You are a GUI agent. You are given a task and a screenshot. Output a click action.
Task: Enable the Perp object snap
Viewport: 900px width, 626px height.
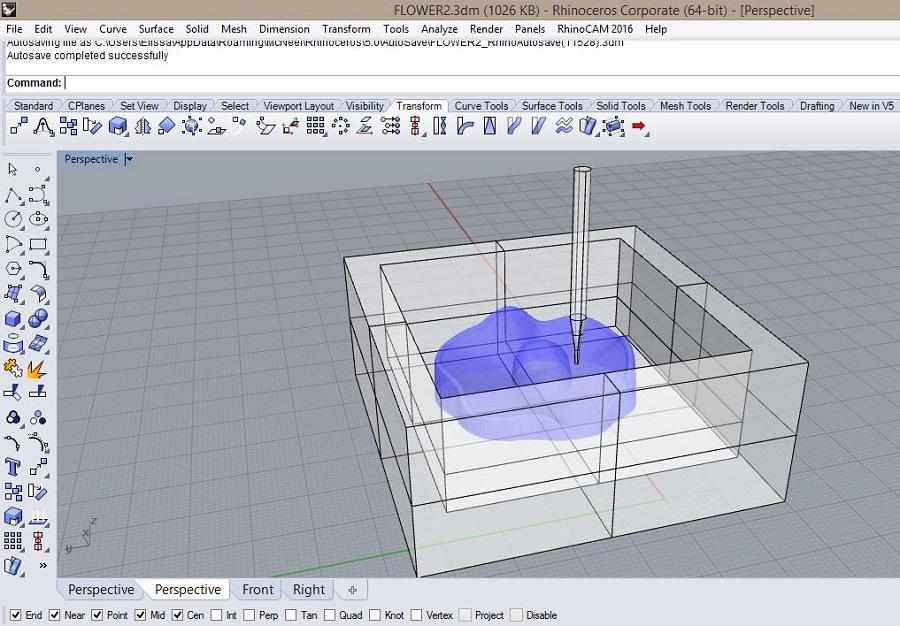(x=249, y=615)
